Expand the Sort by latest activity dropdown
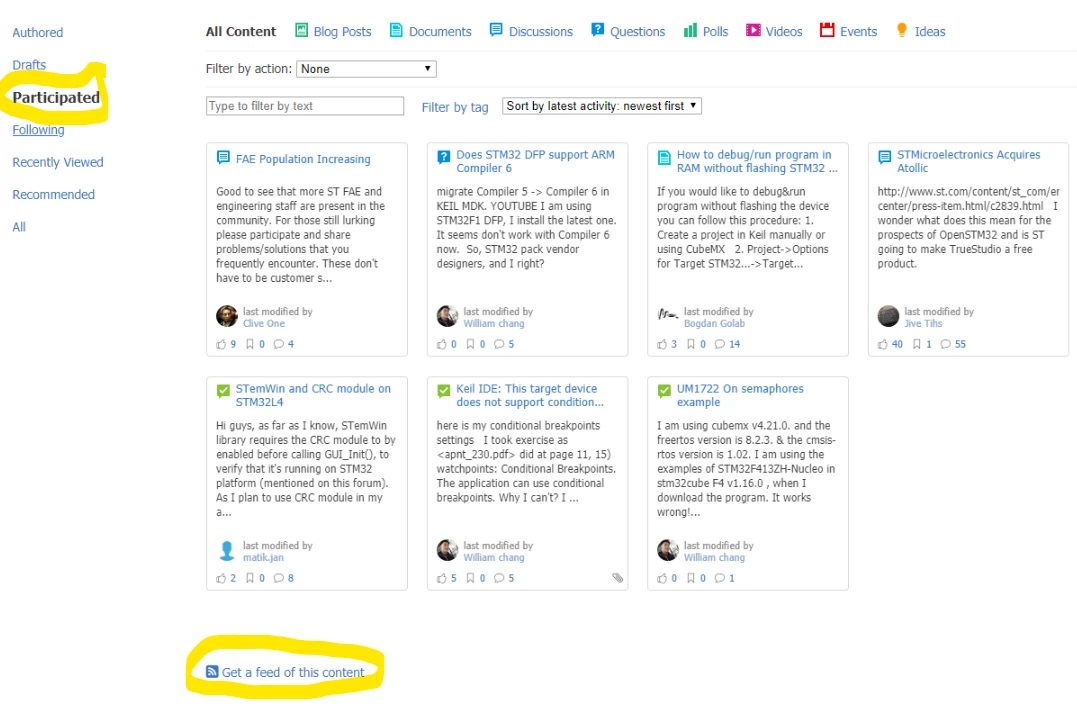The image size is (1077, 708). coord(602,106)
